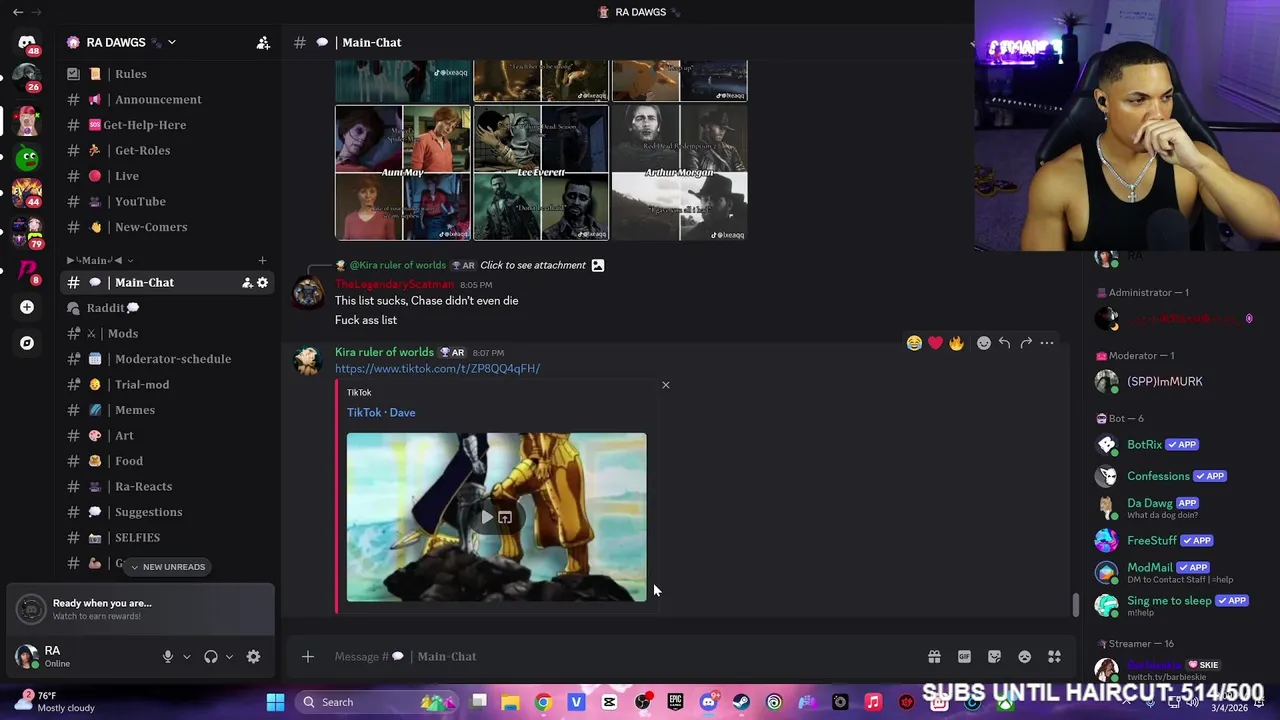Image resolution: width=1280 pixels, height=720 pixels.
Task: Click TheLegendaryScatman username
Action: coord(394,285)
